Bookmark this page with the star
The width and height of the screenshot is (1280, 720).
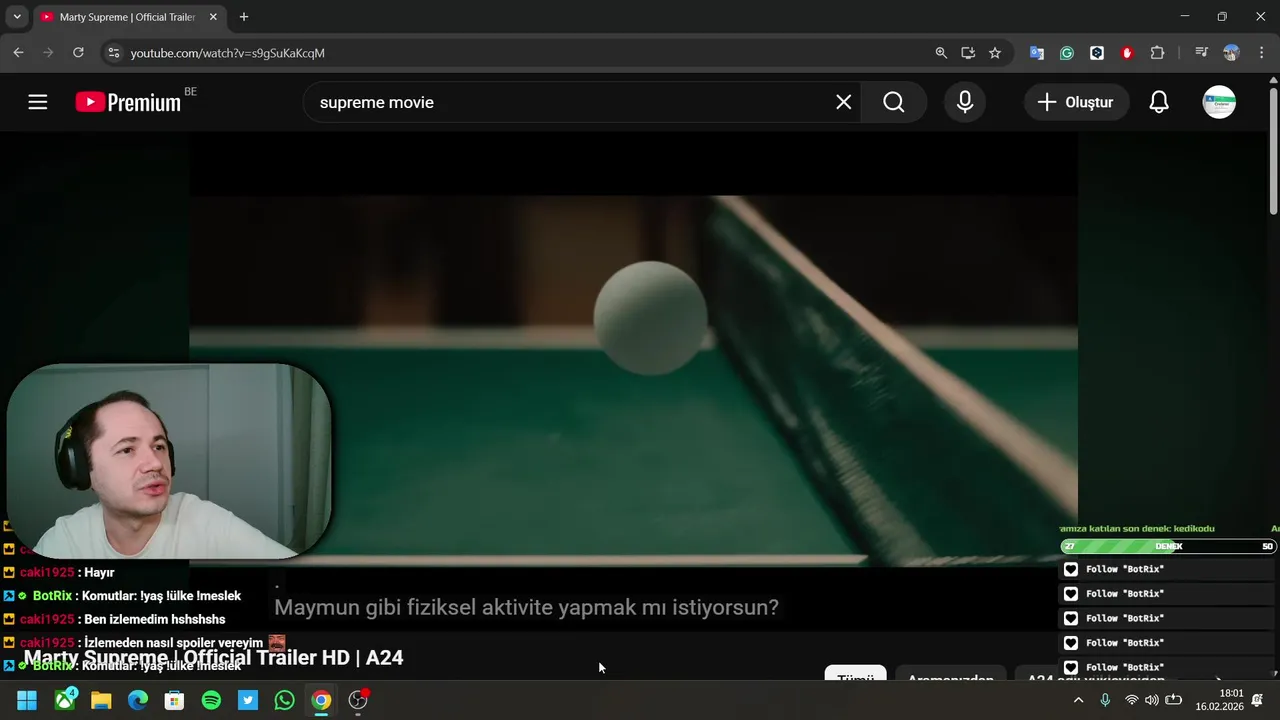coord(995,53)
